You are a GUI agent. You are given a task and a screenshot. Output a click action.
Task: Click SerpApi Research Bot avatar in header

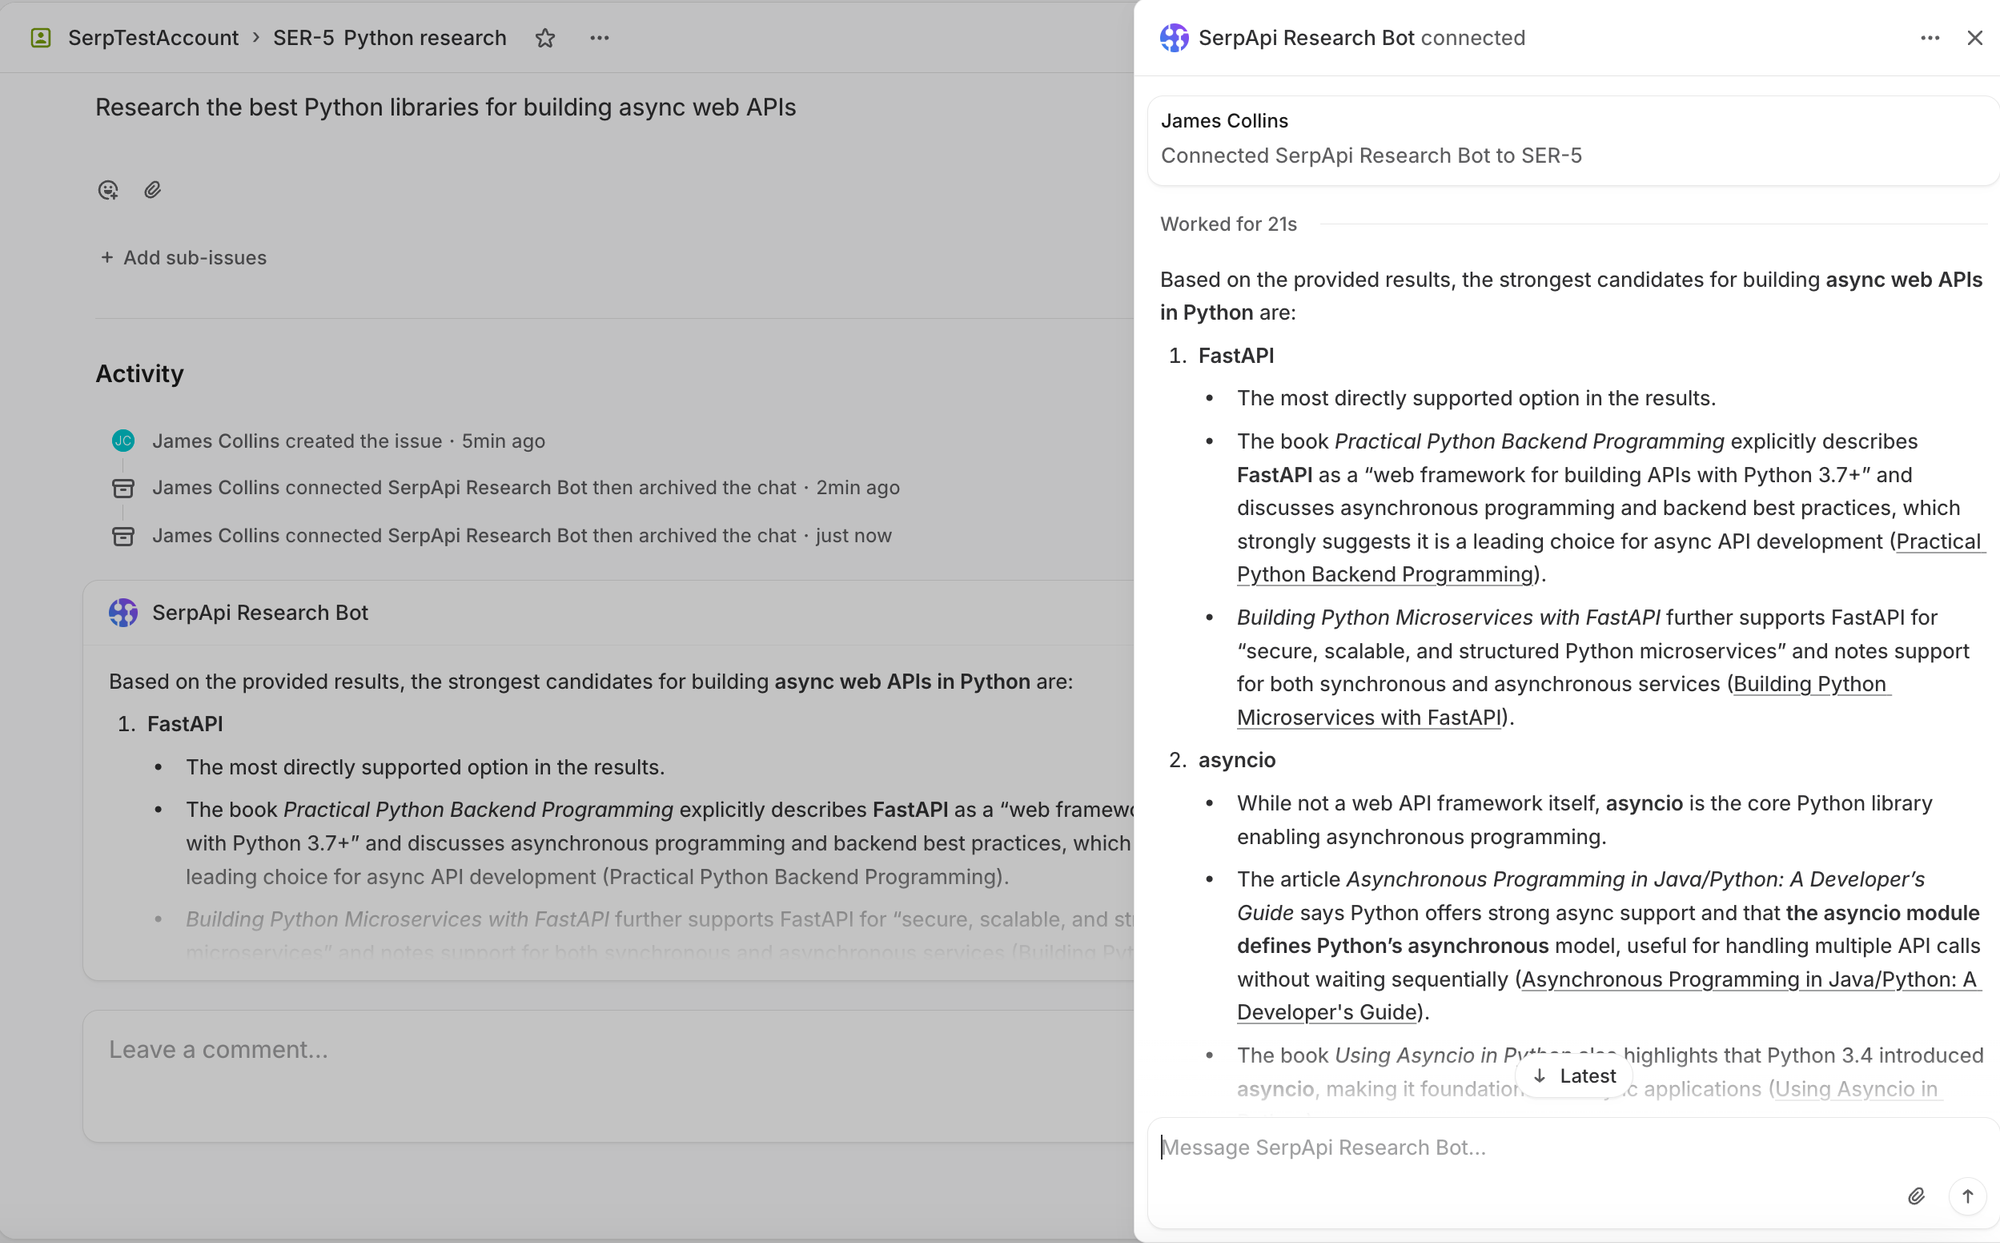click(1174, 38)
